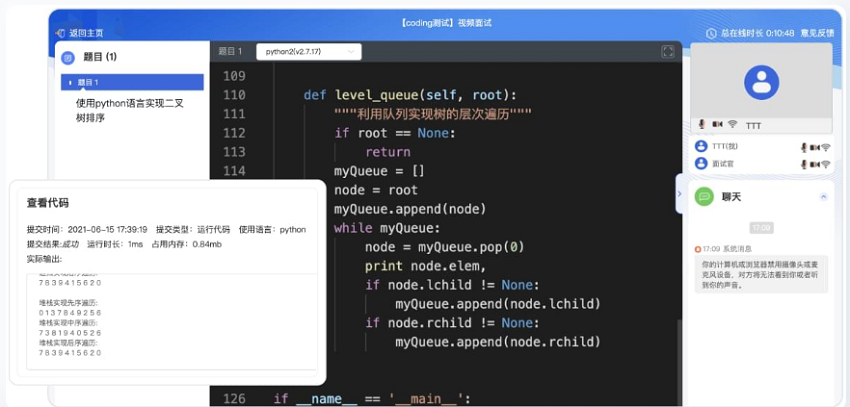850x407 pixels.
Task: Click the fullscreen icon in the code editor
Action: point(668,51)
